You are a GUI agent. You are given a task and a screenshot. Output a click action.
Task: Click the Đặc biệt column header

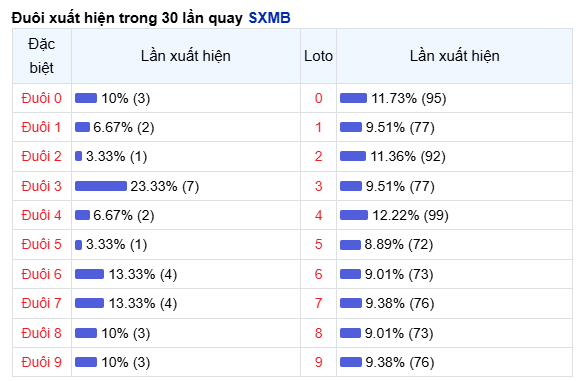[x=42, y=56]
